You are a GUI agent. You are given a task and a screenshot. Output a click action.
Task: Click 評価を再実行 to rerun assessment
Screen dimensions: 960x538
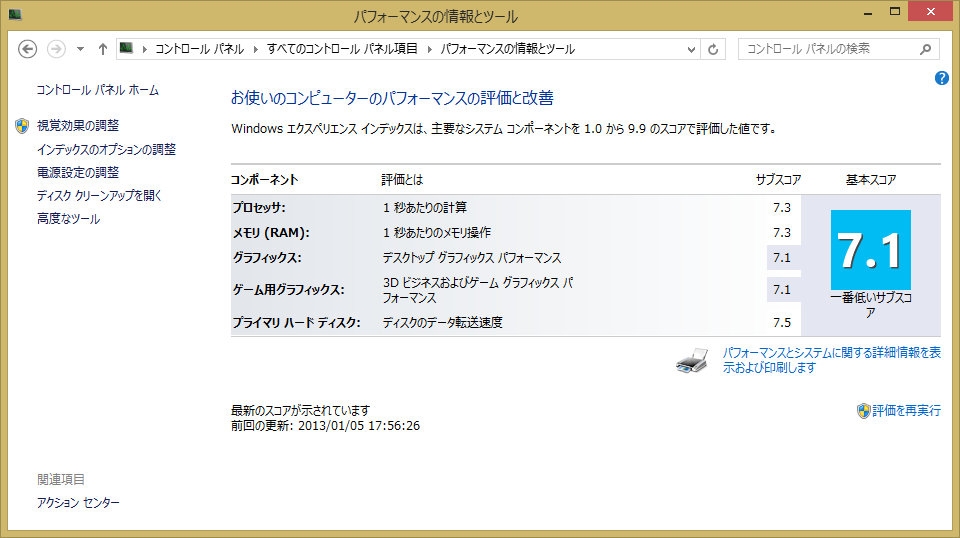point(906,411)
